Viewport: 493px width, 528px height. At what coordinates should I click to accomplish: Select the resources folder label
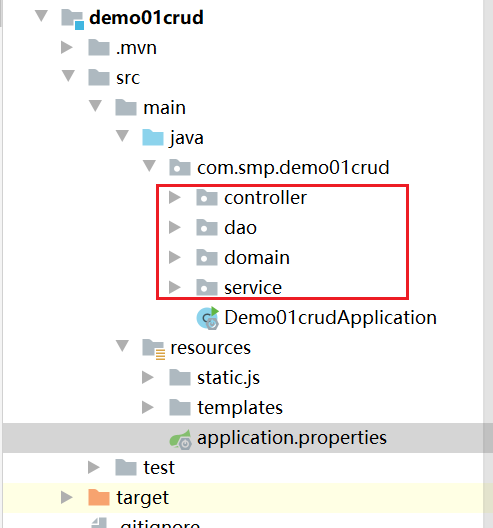click(210, 348)
